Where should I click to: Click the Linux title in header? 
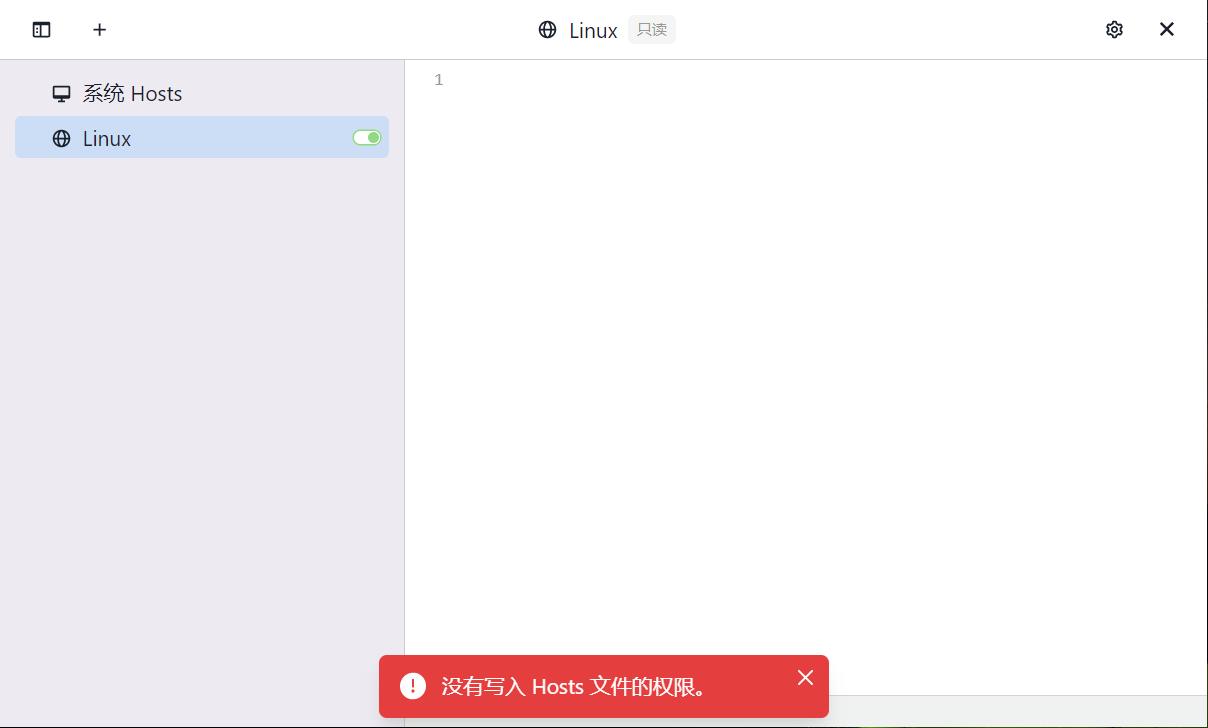(593, 31)
